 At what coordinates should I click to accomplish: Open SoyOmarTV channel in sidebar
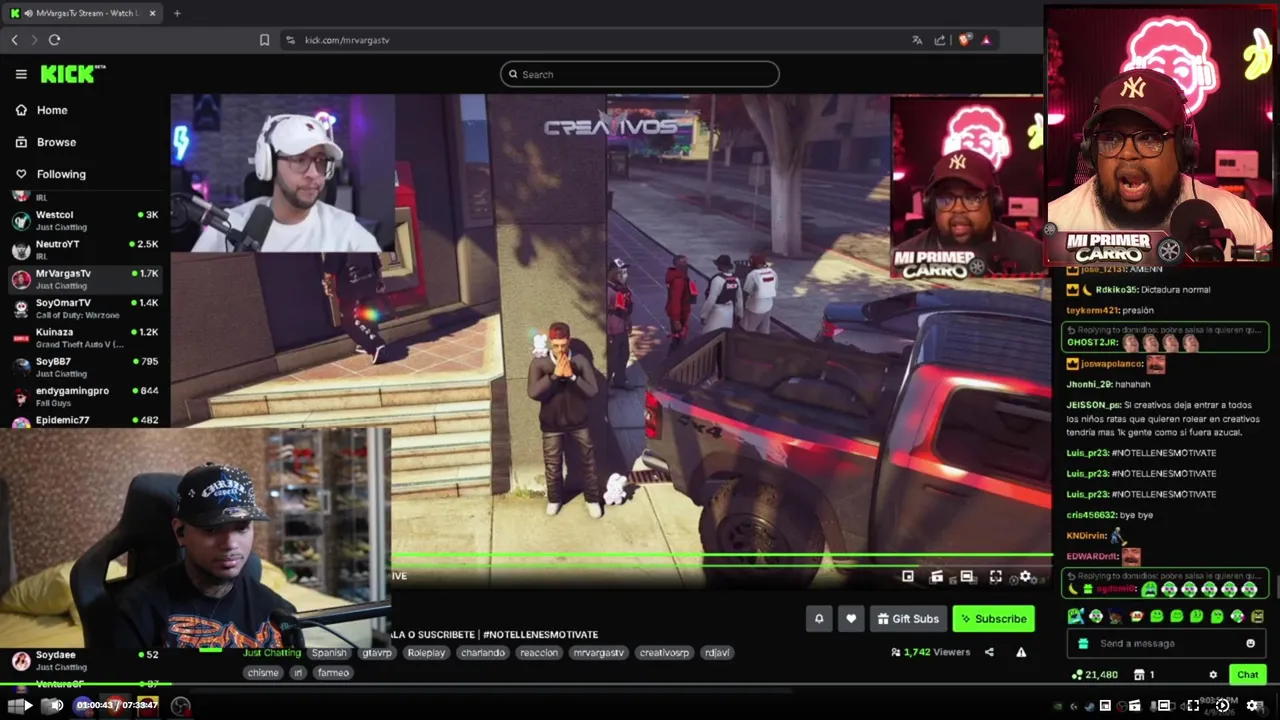coord(84,308)
